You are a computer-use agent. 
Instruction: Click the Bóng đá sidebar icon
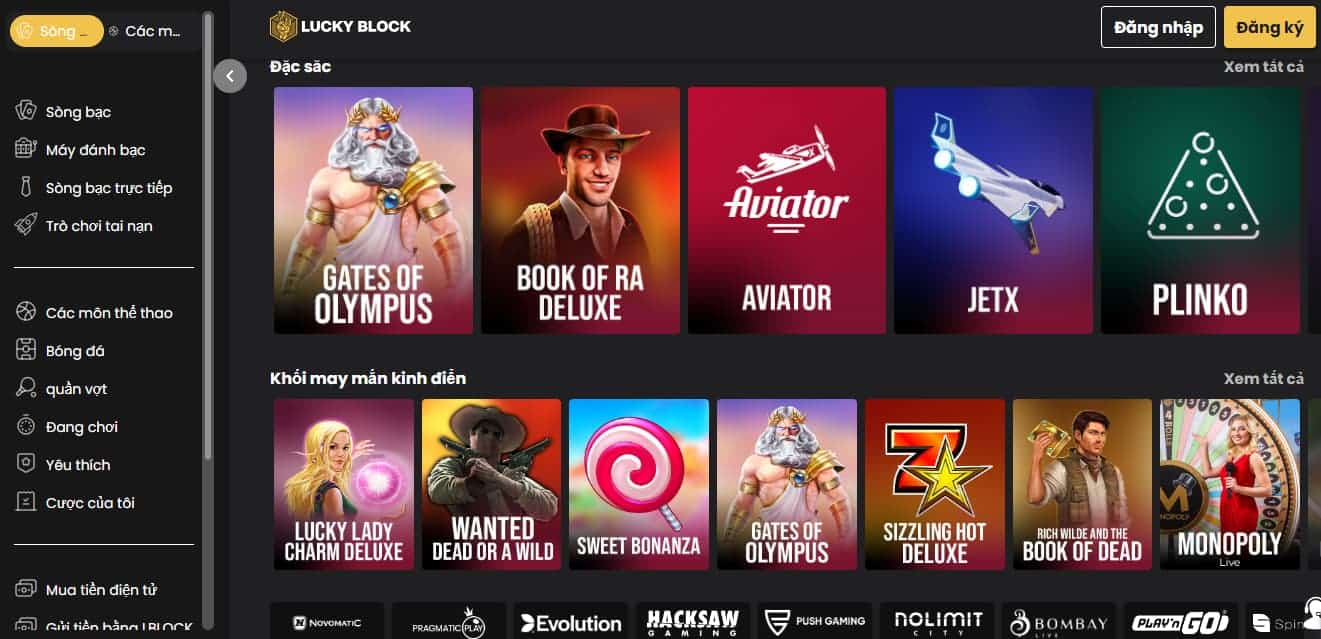26,350
